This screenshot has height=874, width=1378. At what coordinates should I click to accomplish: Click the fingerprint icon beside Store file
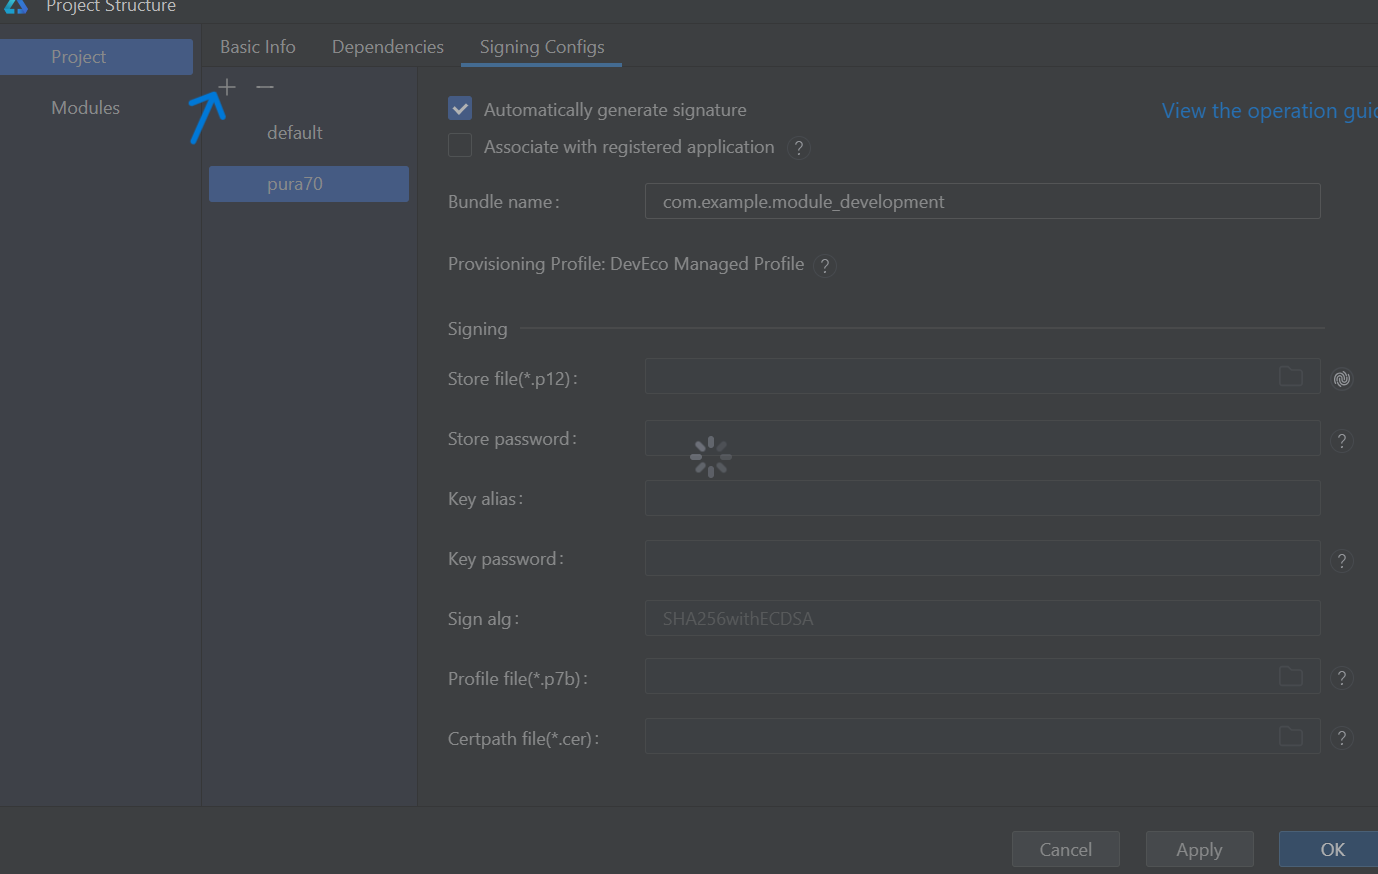pos(1342,379)
